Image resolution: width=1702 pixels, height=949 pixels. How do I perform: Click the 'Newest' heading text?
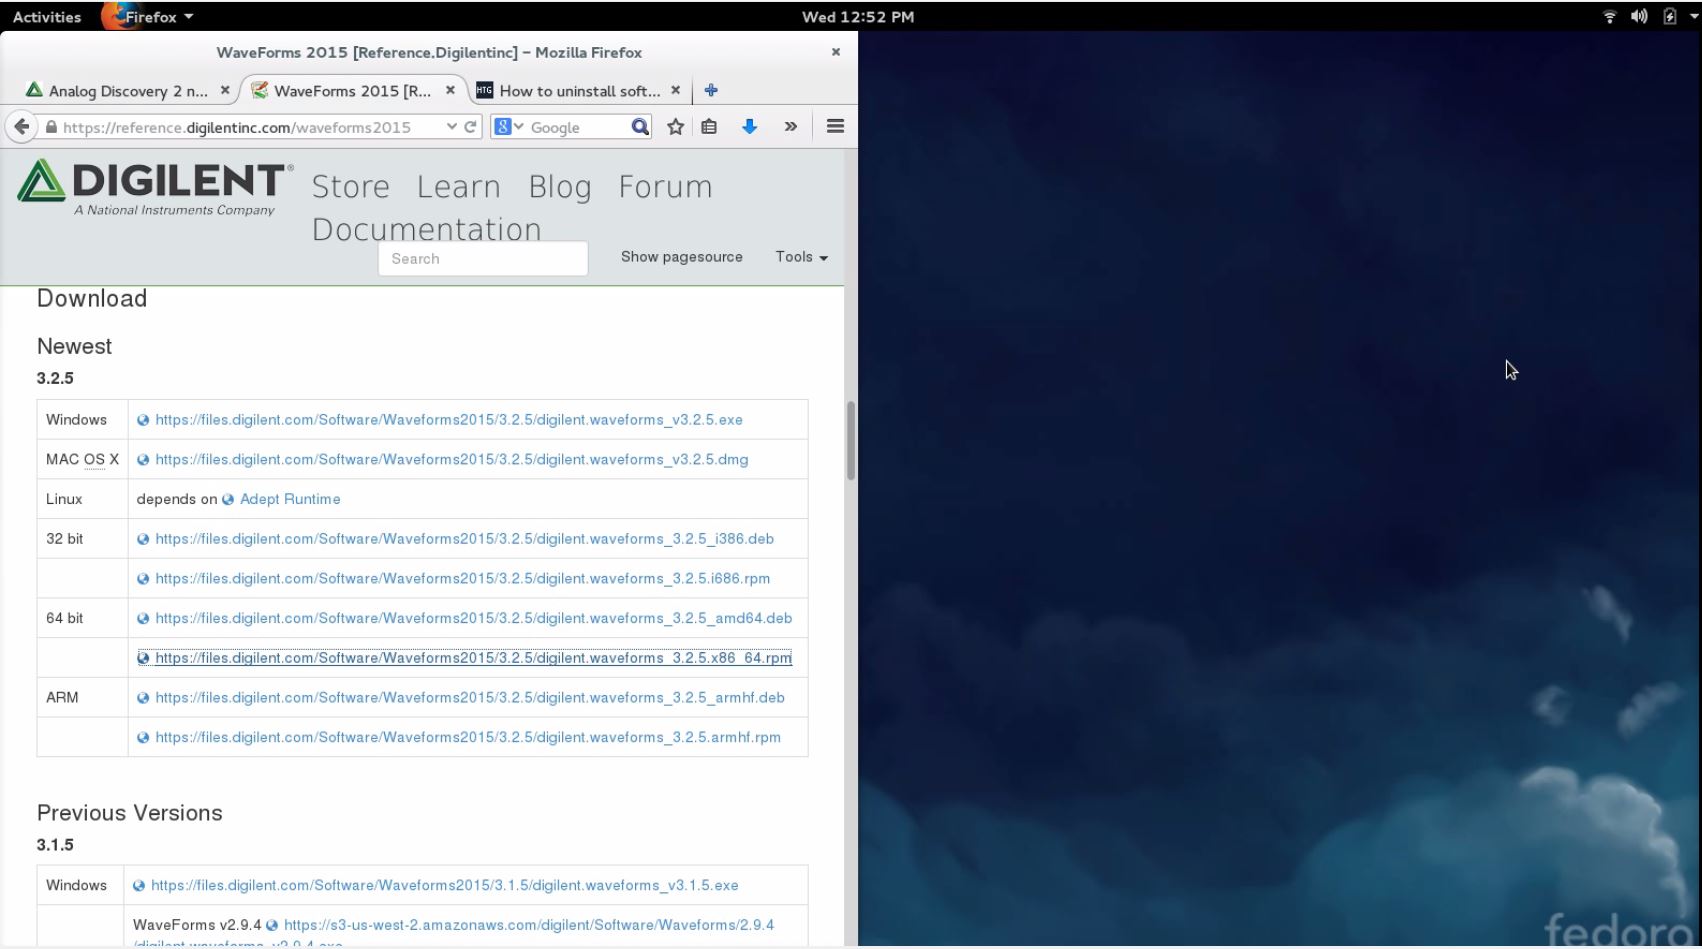click(75, 346)
